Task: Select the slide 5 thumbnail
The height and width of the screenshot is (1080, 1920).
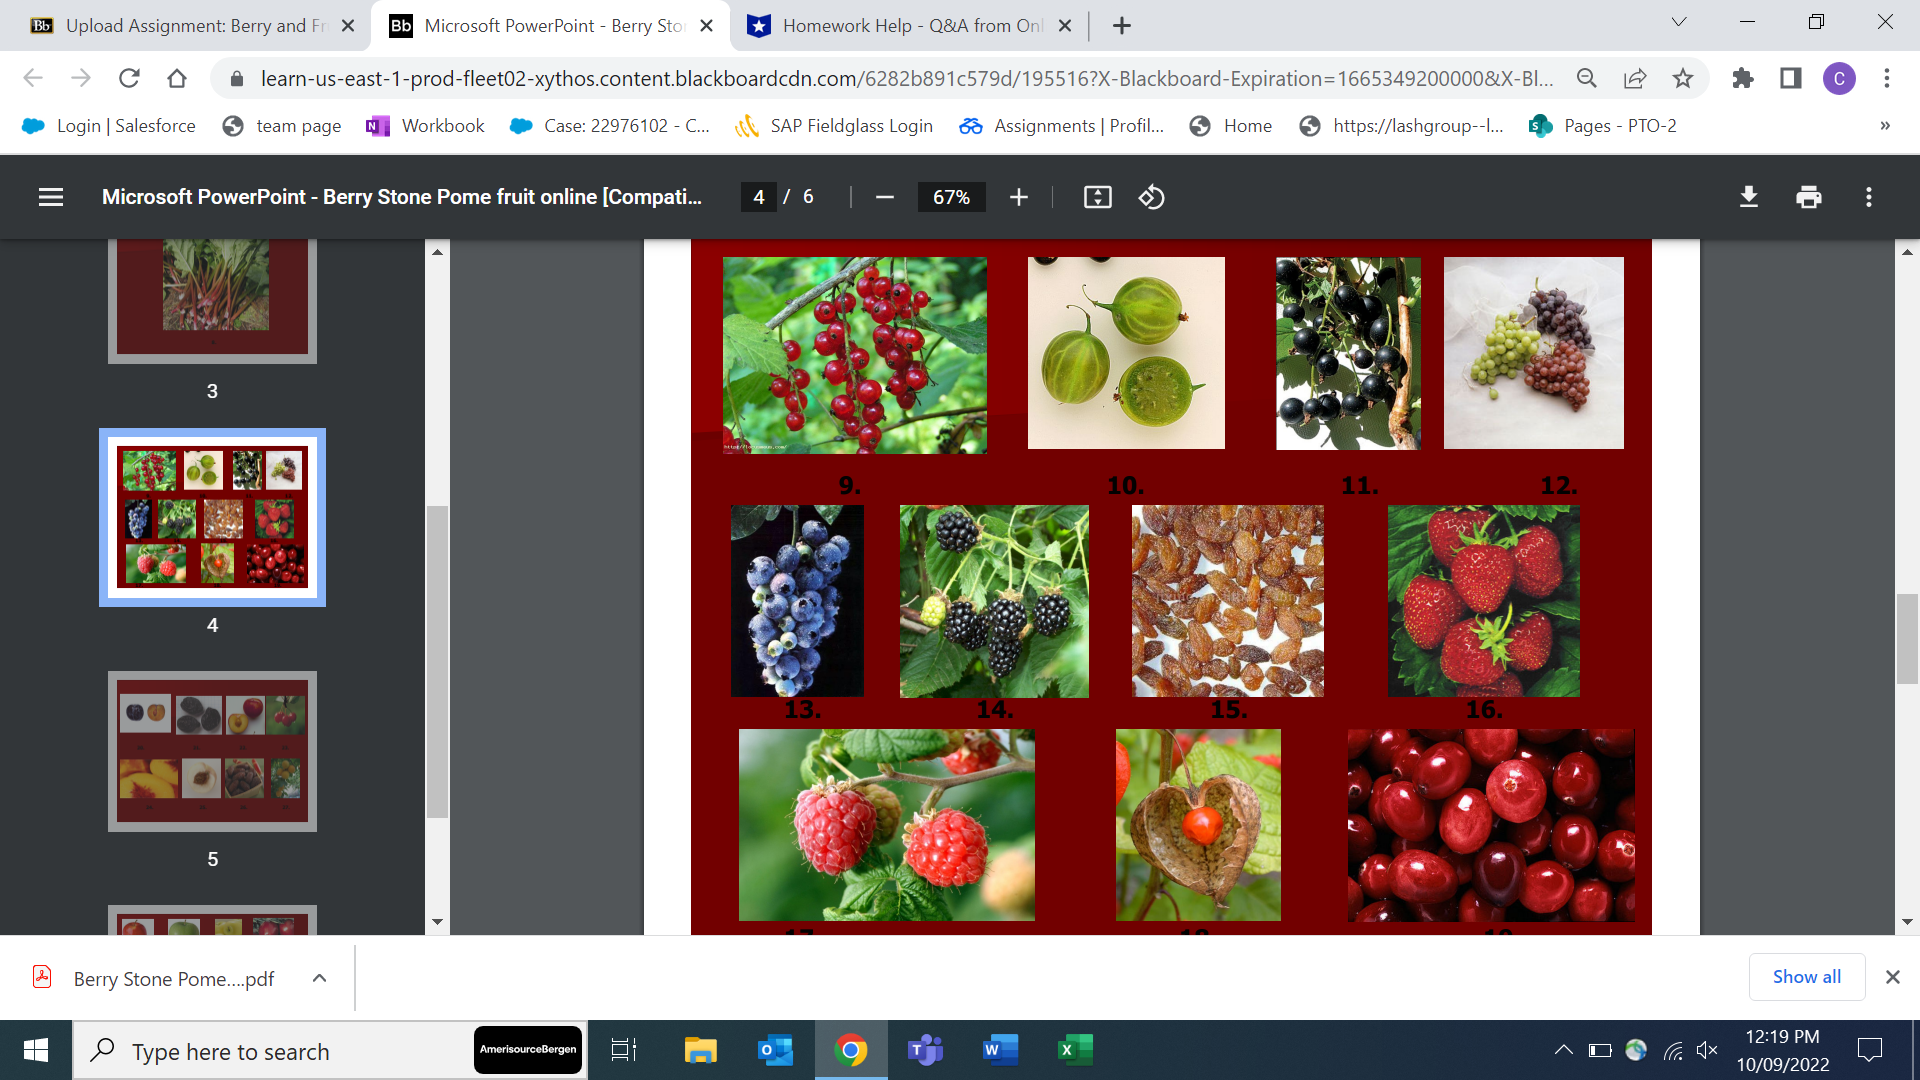Action: [212, 751]
